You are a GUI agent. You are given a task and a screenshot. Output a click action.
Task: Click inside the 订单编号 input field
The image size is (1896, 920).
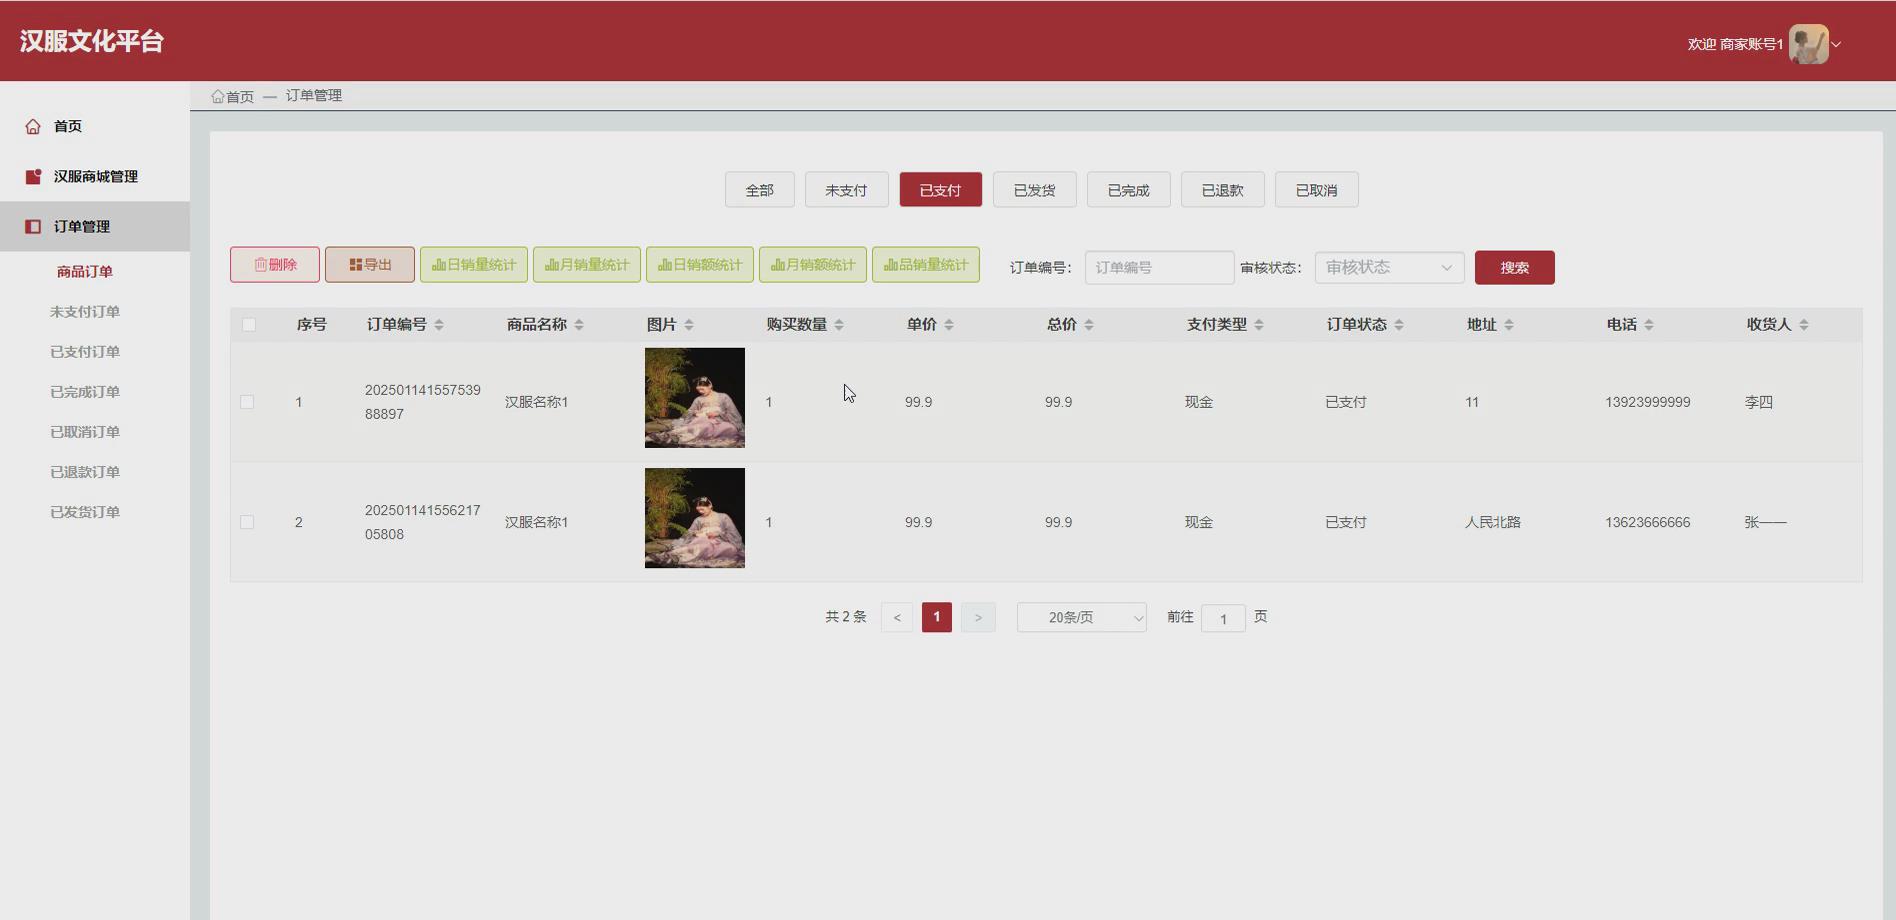click(1159, 267)
